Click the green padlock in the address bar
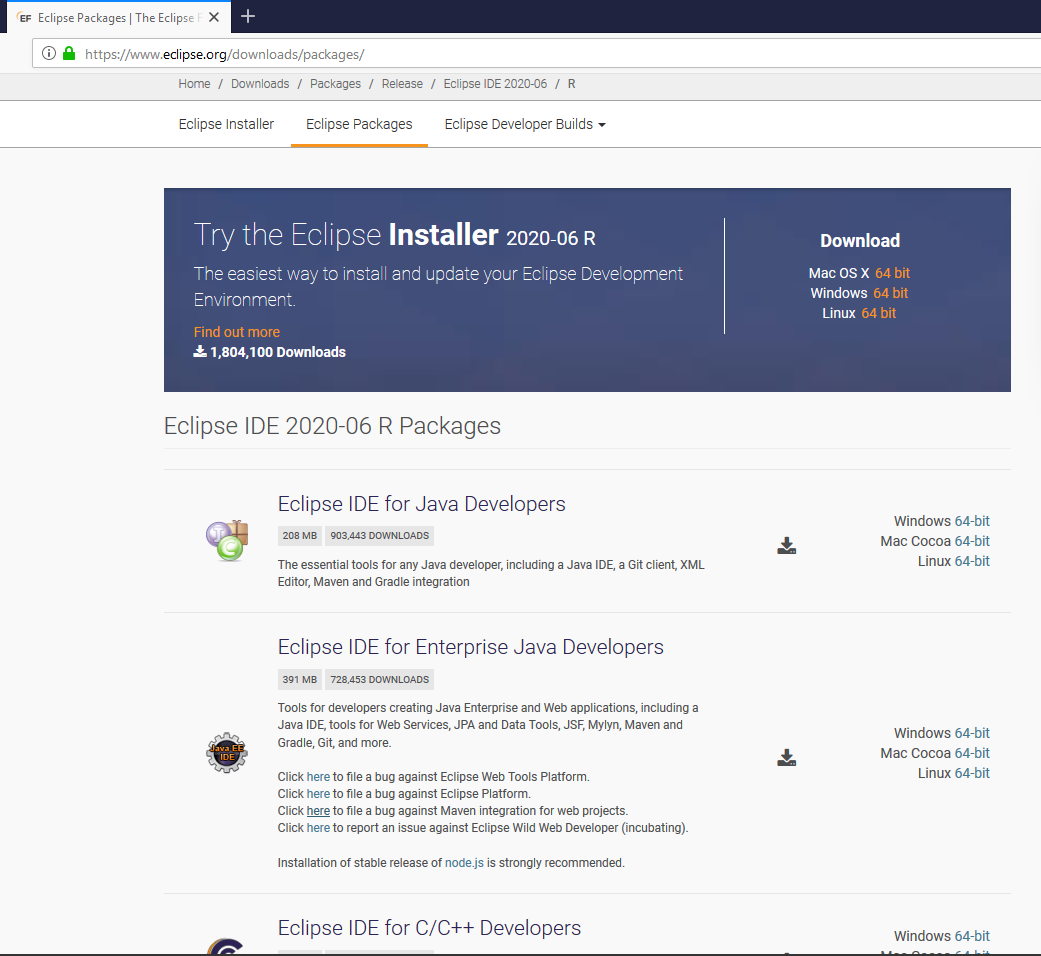This screenshot has height=956, width=1041. [x=67, y=53]
